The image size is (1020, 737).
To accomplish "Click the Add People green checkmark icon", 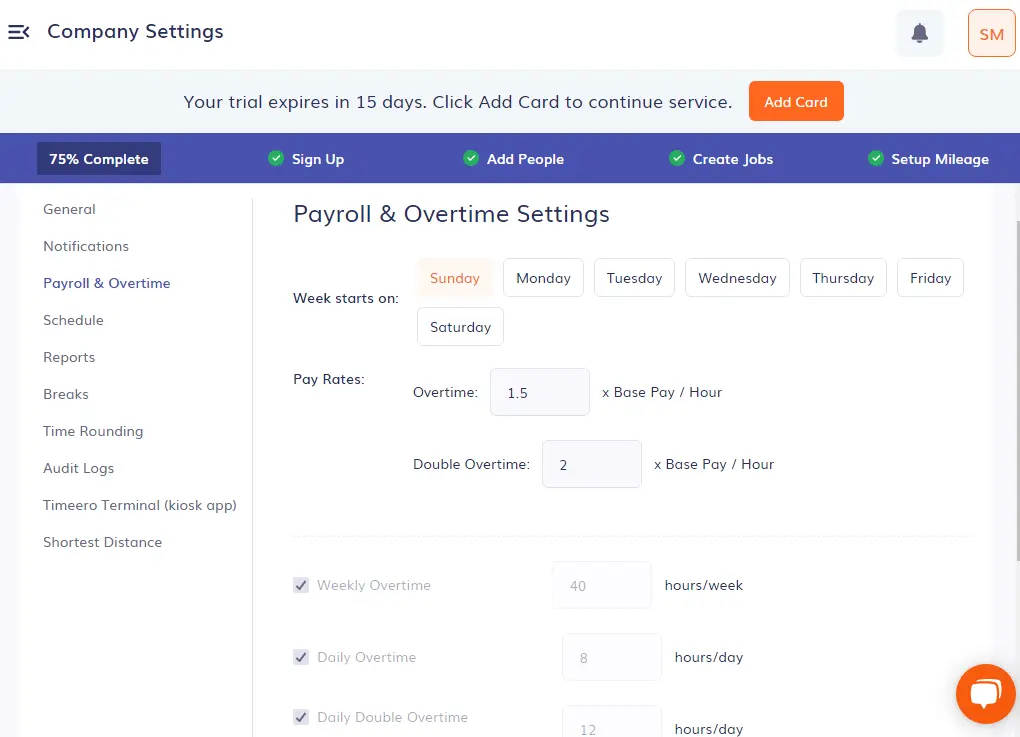I will click(x=471, y=158).
